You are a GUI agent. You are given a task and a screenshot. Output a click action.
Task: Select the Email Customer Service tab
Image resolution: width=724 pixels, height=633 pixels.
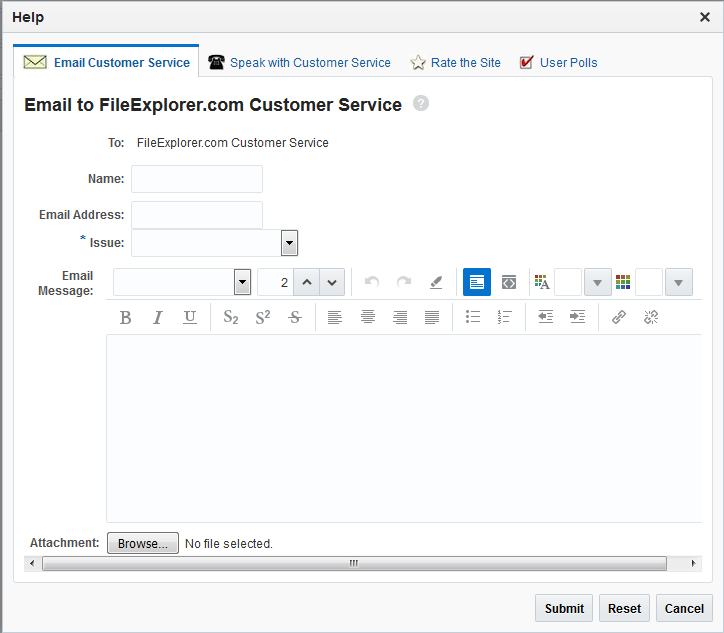[107, 62]
